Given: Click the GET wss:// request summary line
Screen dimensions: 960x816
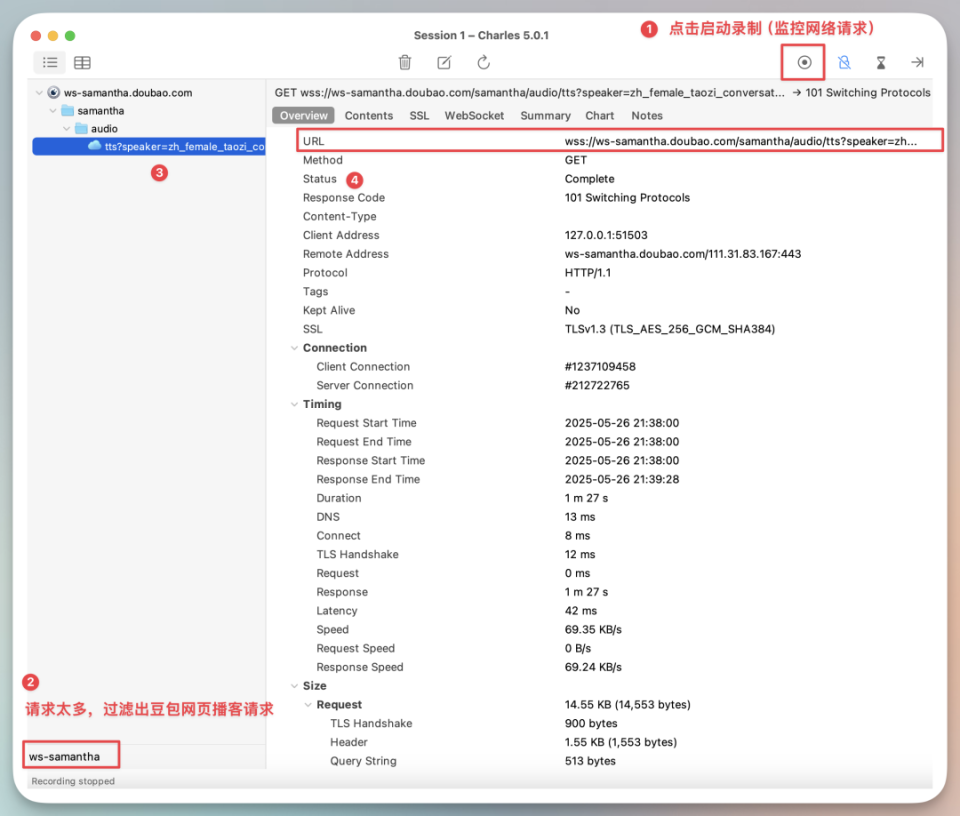Looking at the screenshot, I should (x=602, y=93).
